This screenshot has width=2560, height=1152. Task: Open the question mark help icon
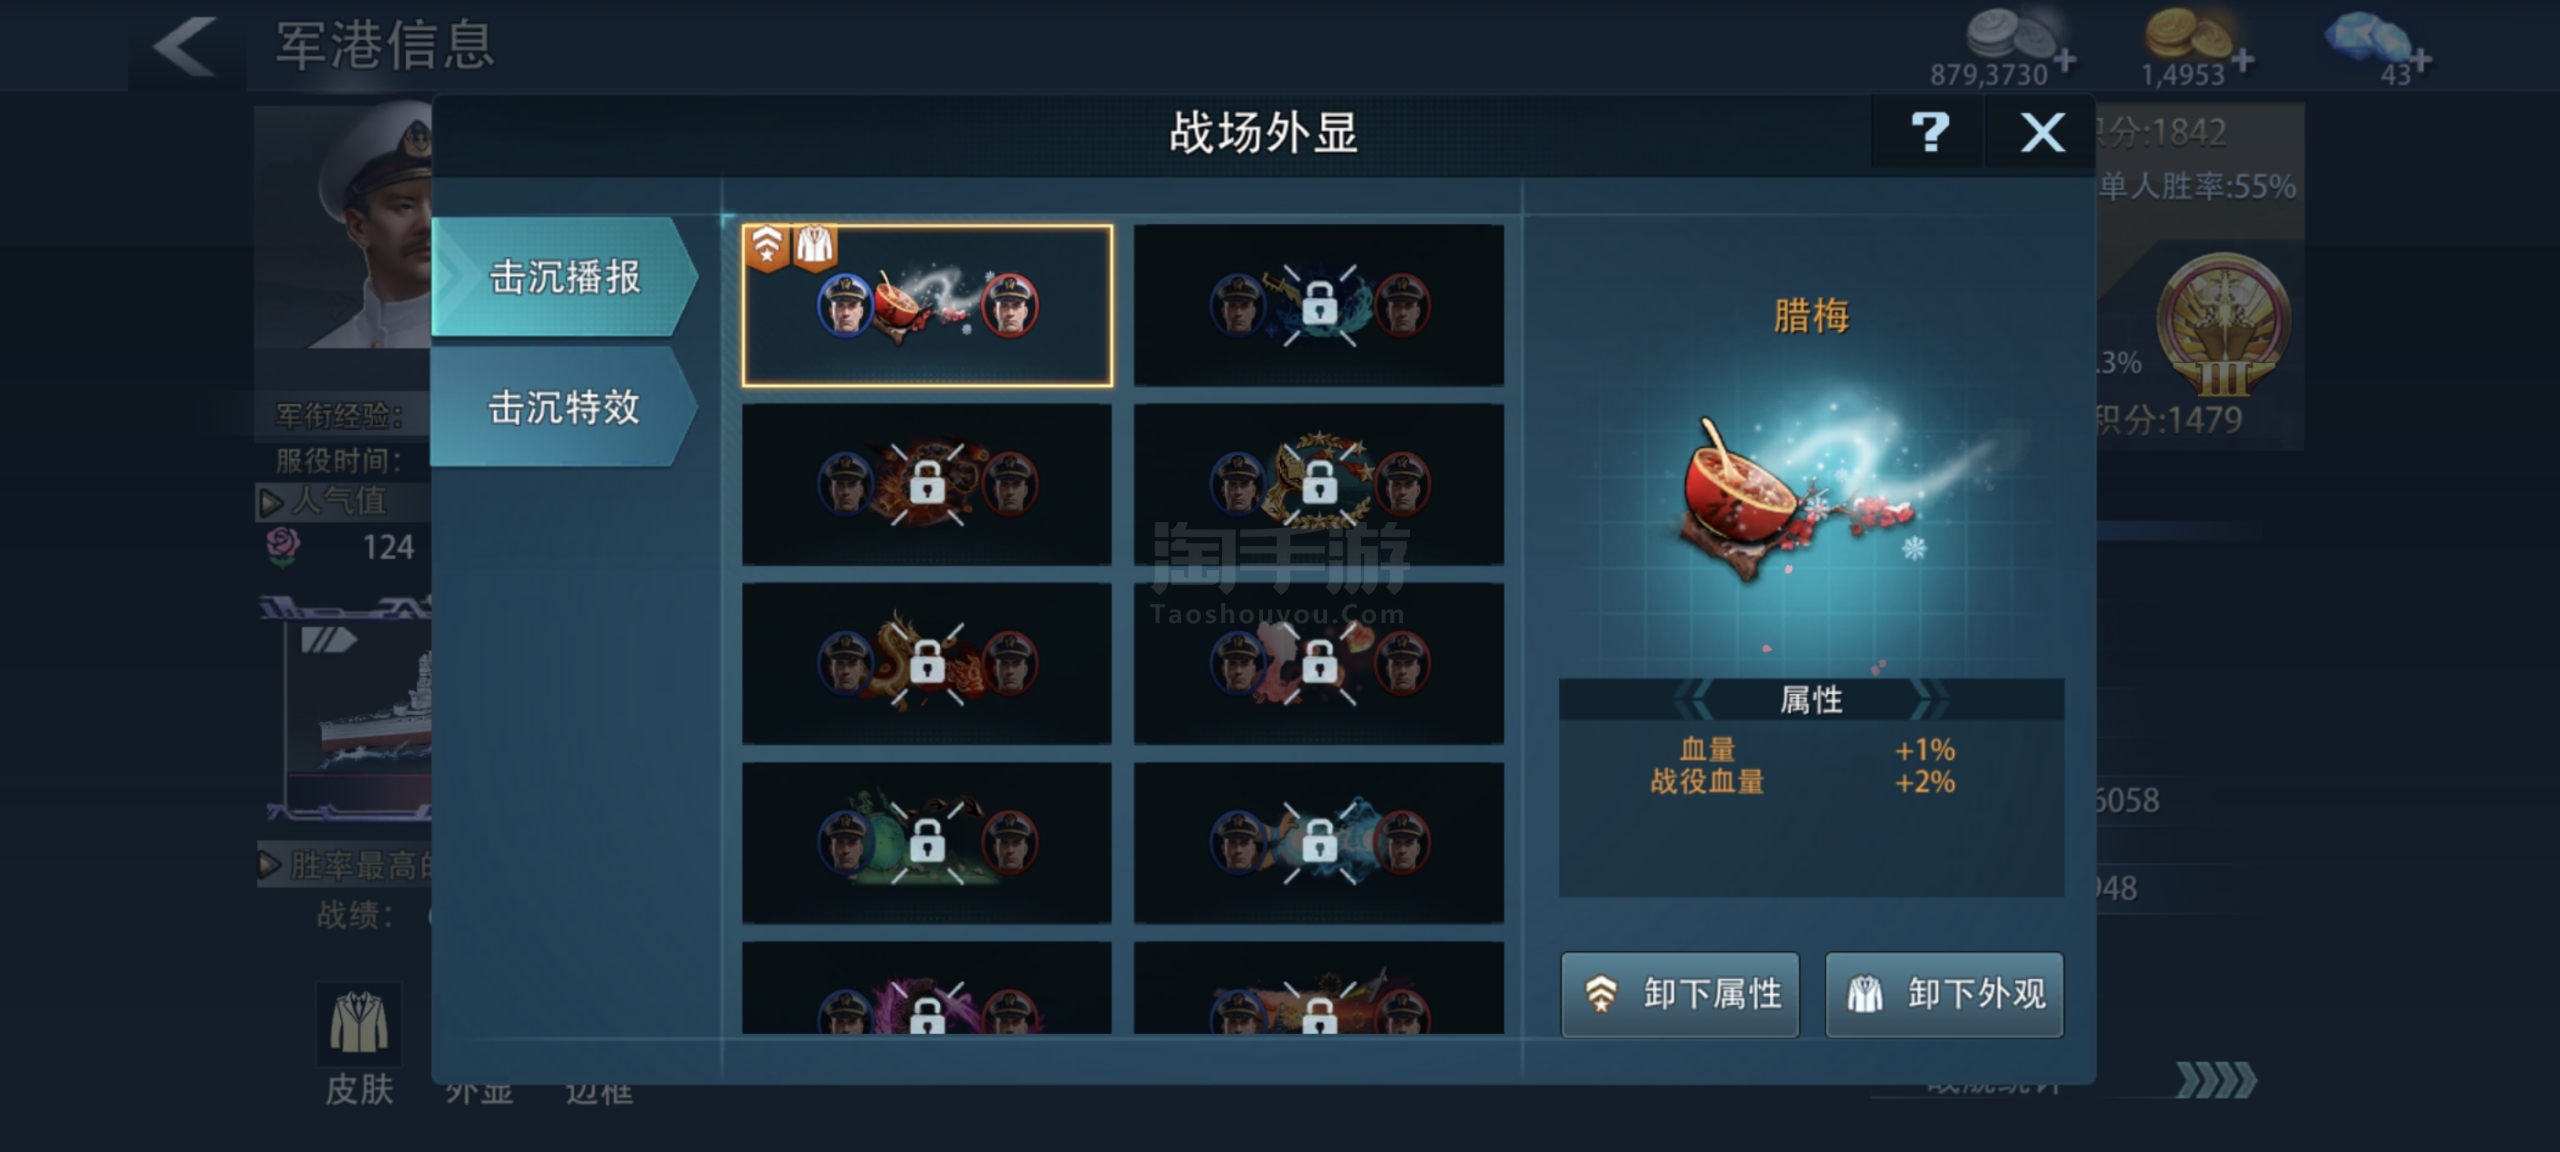click(1928, 133)
